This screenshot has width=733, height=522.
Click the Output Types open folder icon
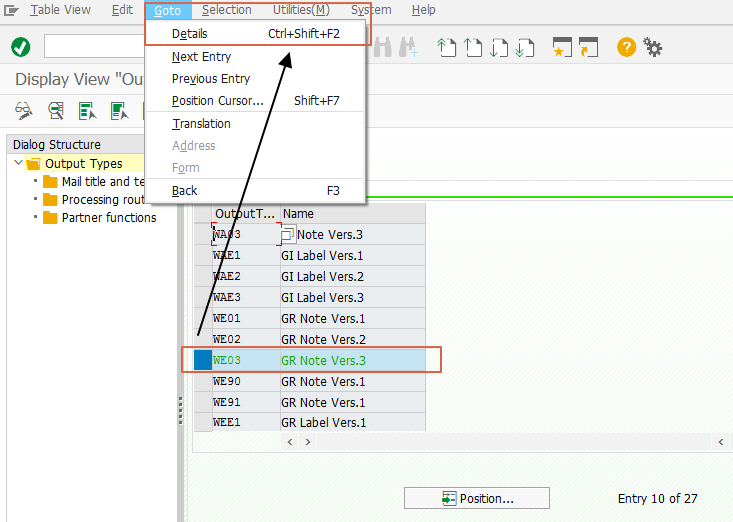[33, 164]
